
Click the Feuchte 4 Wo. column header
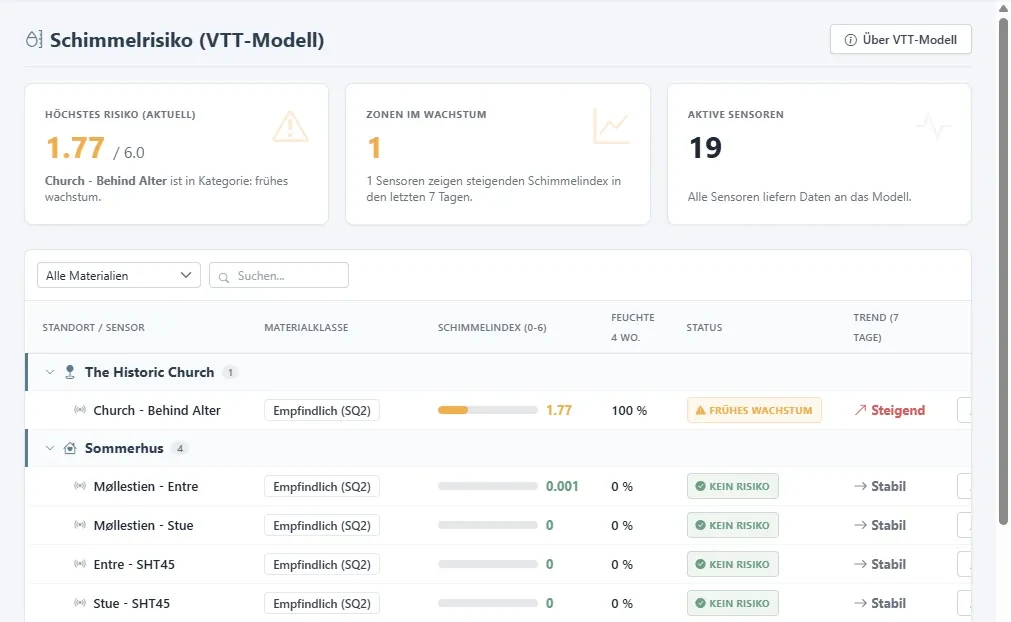[633, 327]
